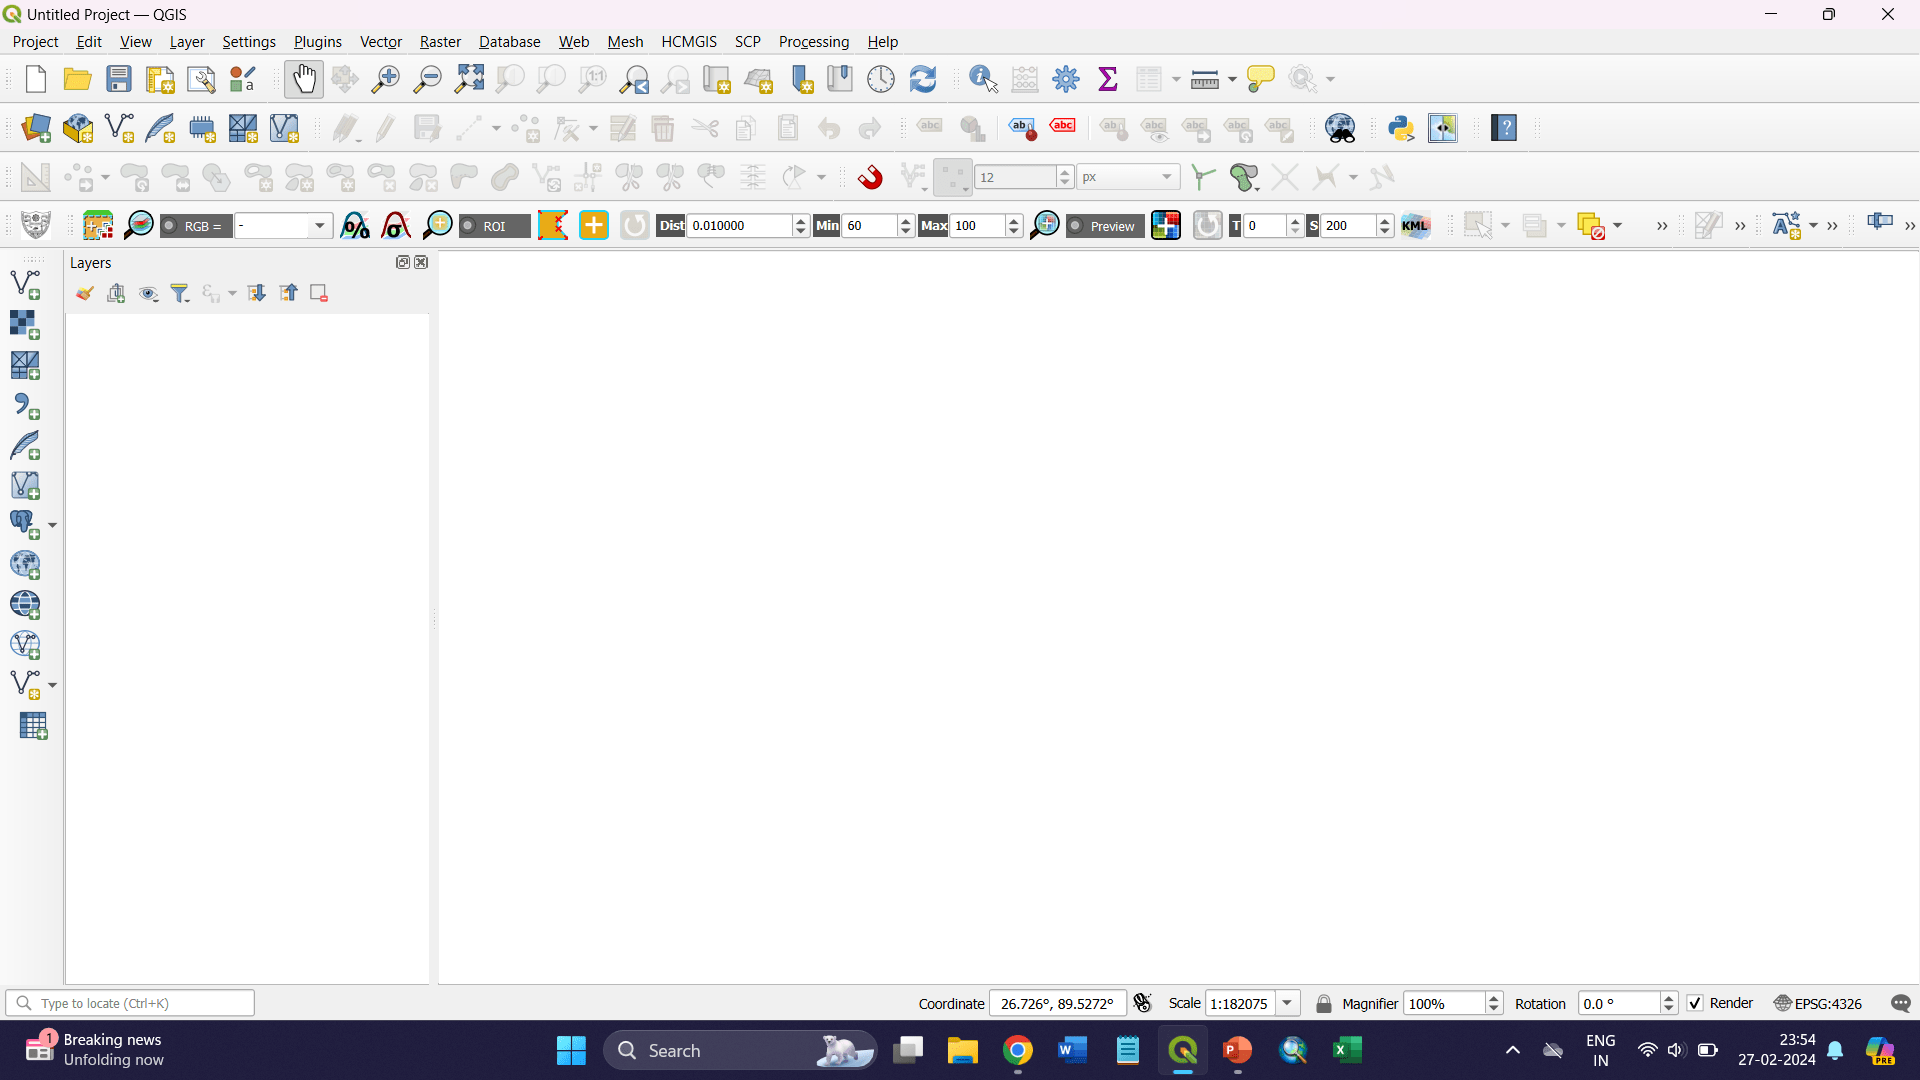
Task: Increase the Rotation spin box
Action: pyautogui.click(x=1668, y=998)
